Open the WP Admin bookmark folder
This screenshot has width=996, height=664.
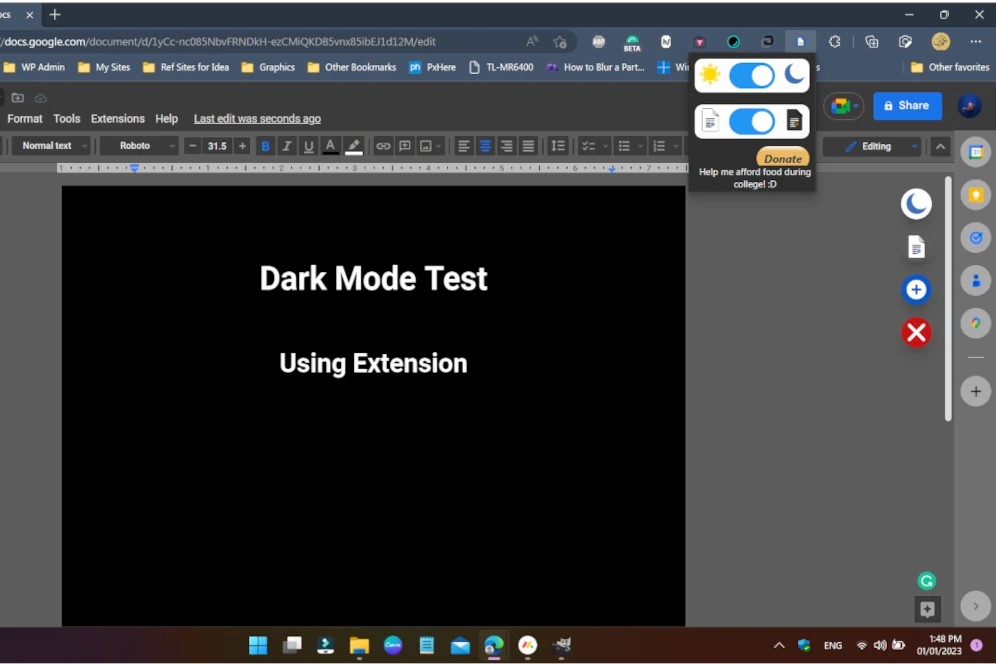34,67
